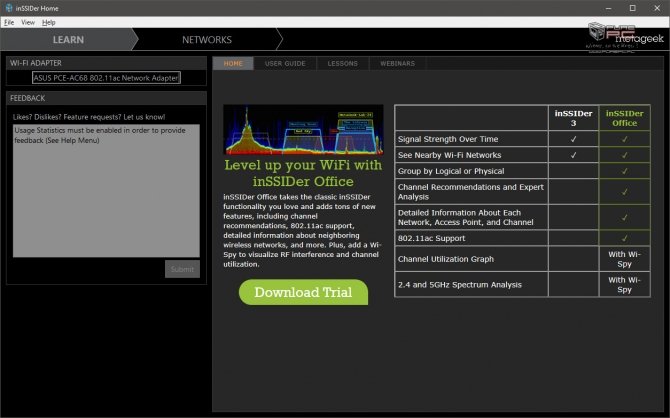Open the Wi-Fi adapter dropdown
The image size is (670, 418).
tap(106, 78)
